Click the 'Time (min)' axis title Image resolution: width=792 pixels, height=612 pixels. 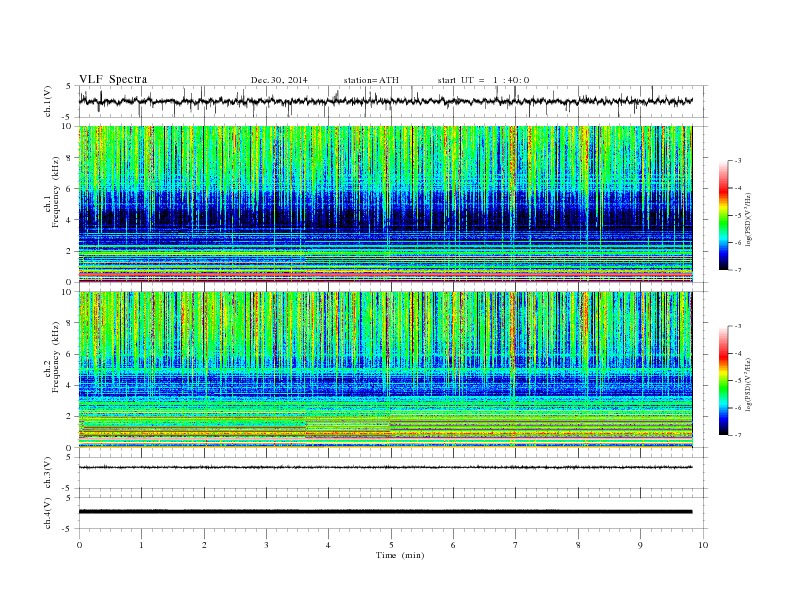(x=400, y=555)
